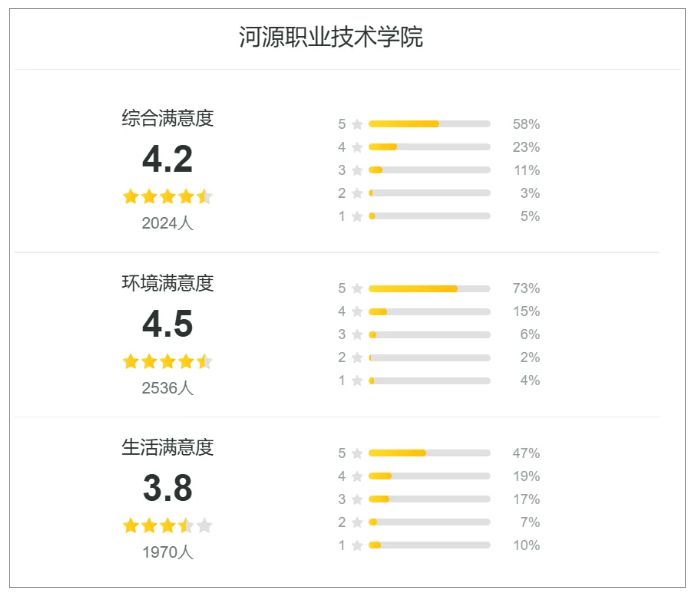This screenshot has width=694, height=600.
Task: Click the gold star rating under 4.5
Action: point(167,361)
